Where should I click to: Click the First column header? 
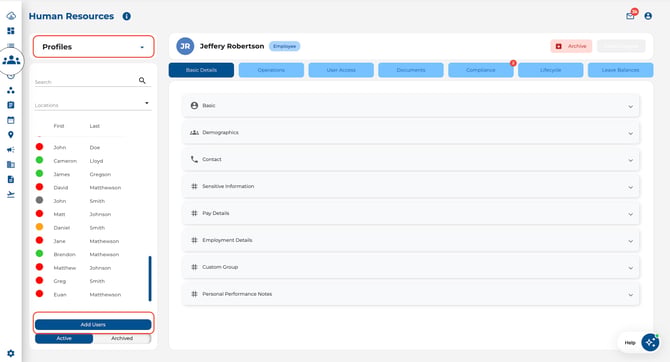tap(59, 126)
